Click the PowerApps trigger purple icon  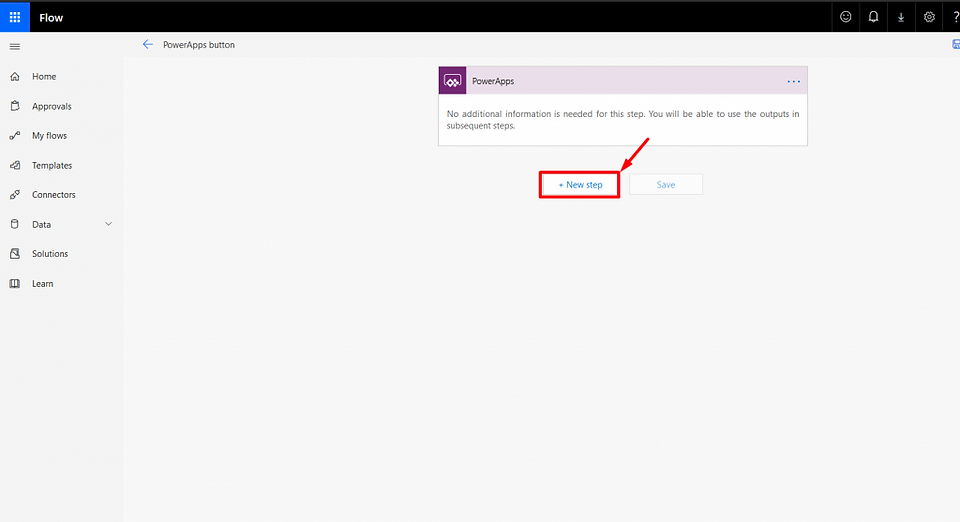coord(452,81)
